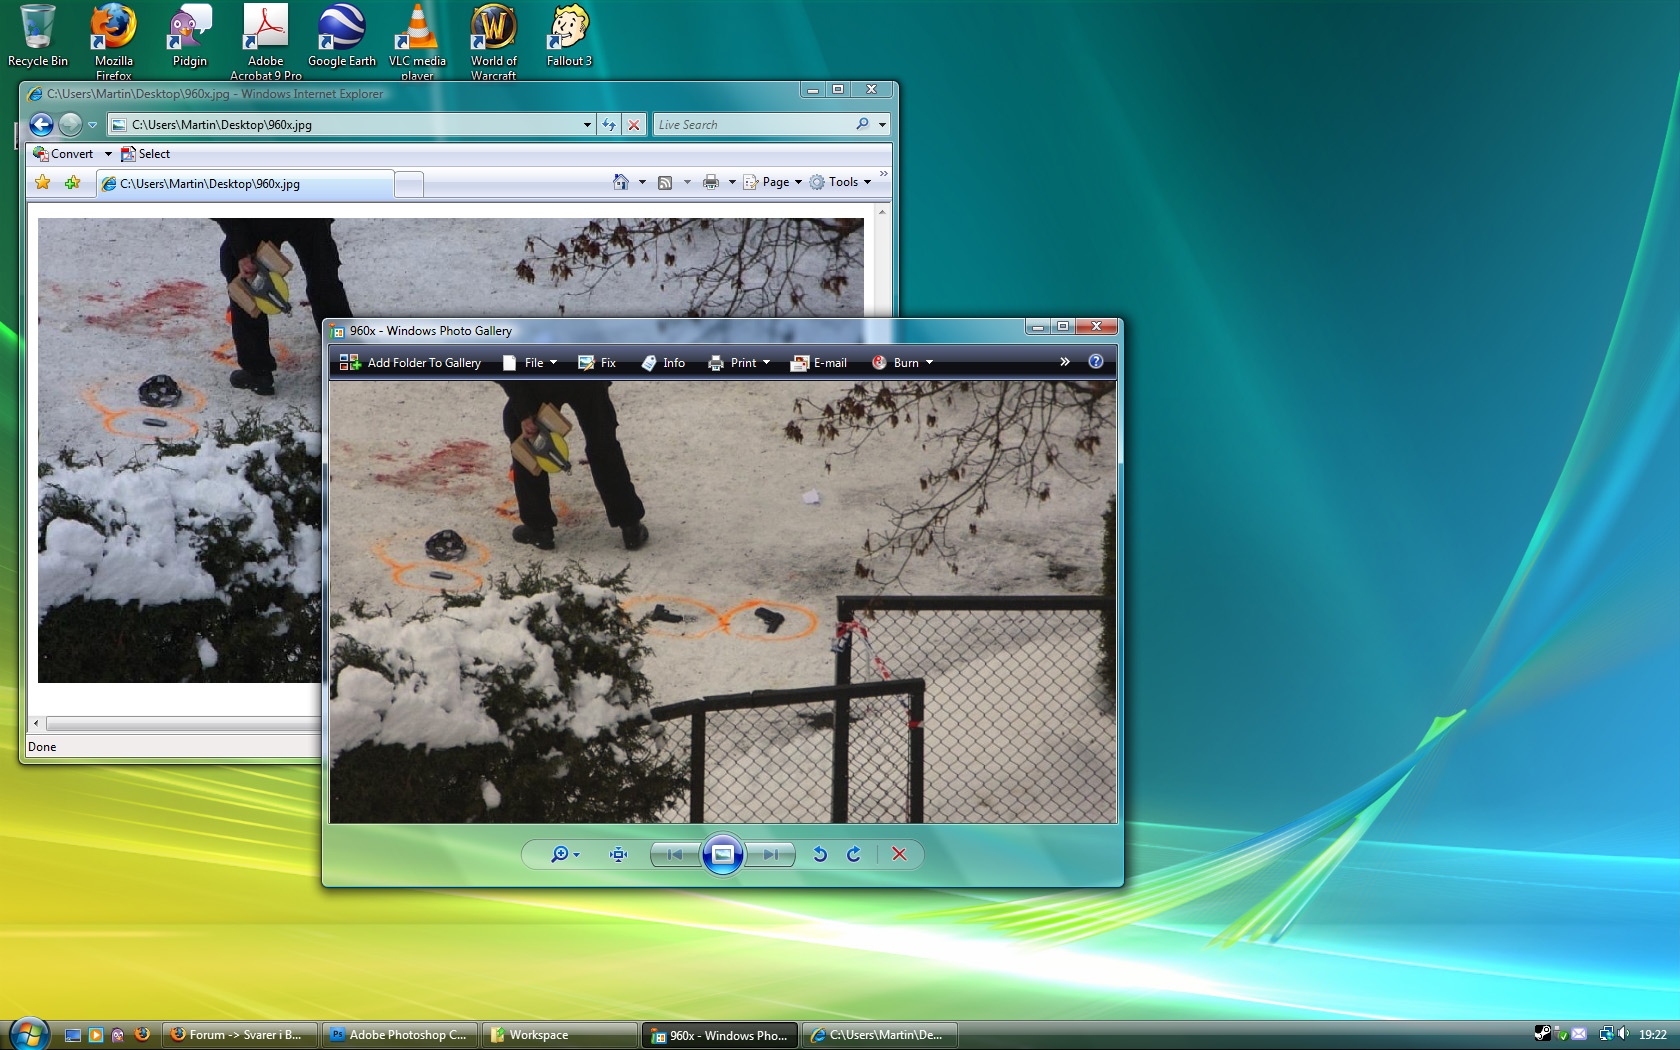Click Add to Favorites icon
1680x1050 pixels.
[x=73, y=183]
